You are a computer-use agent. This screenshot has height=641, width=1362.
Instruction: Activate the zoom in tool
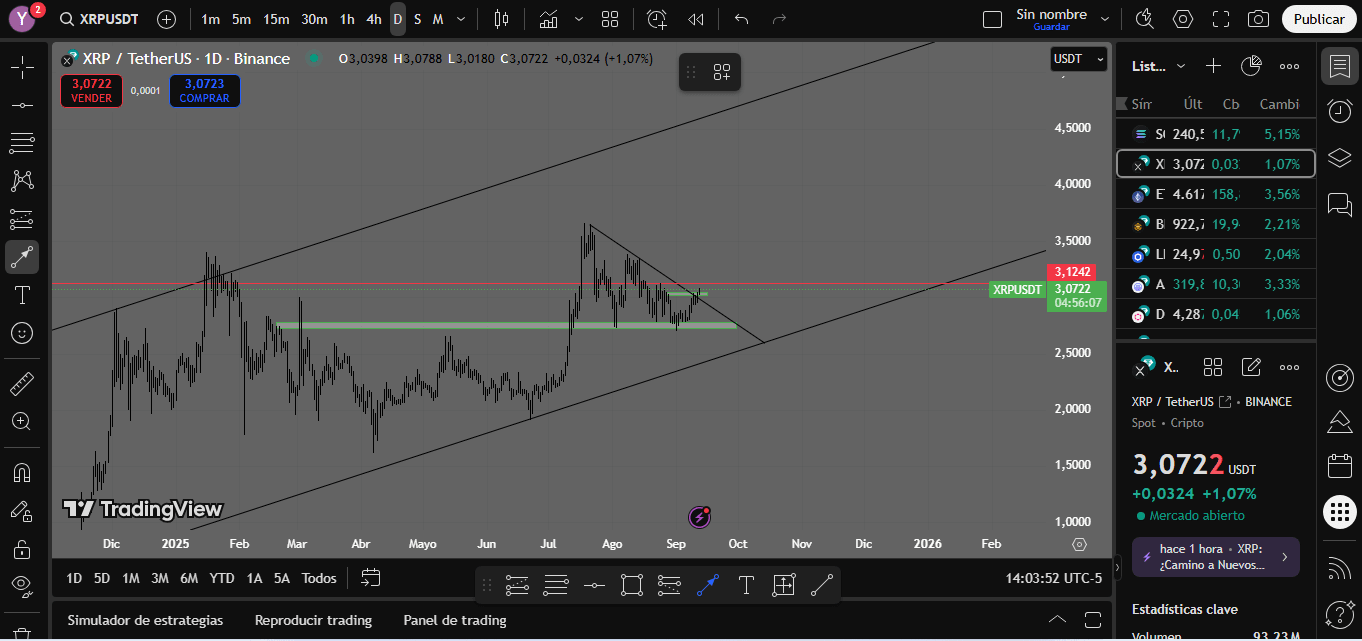point(22,421)
